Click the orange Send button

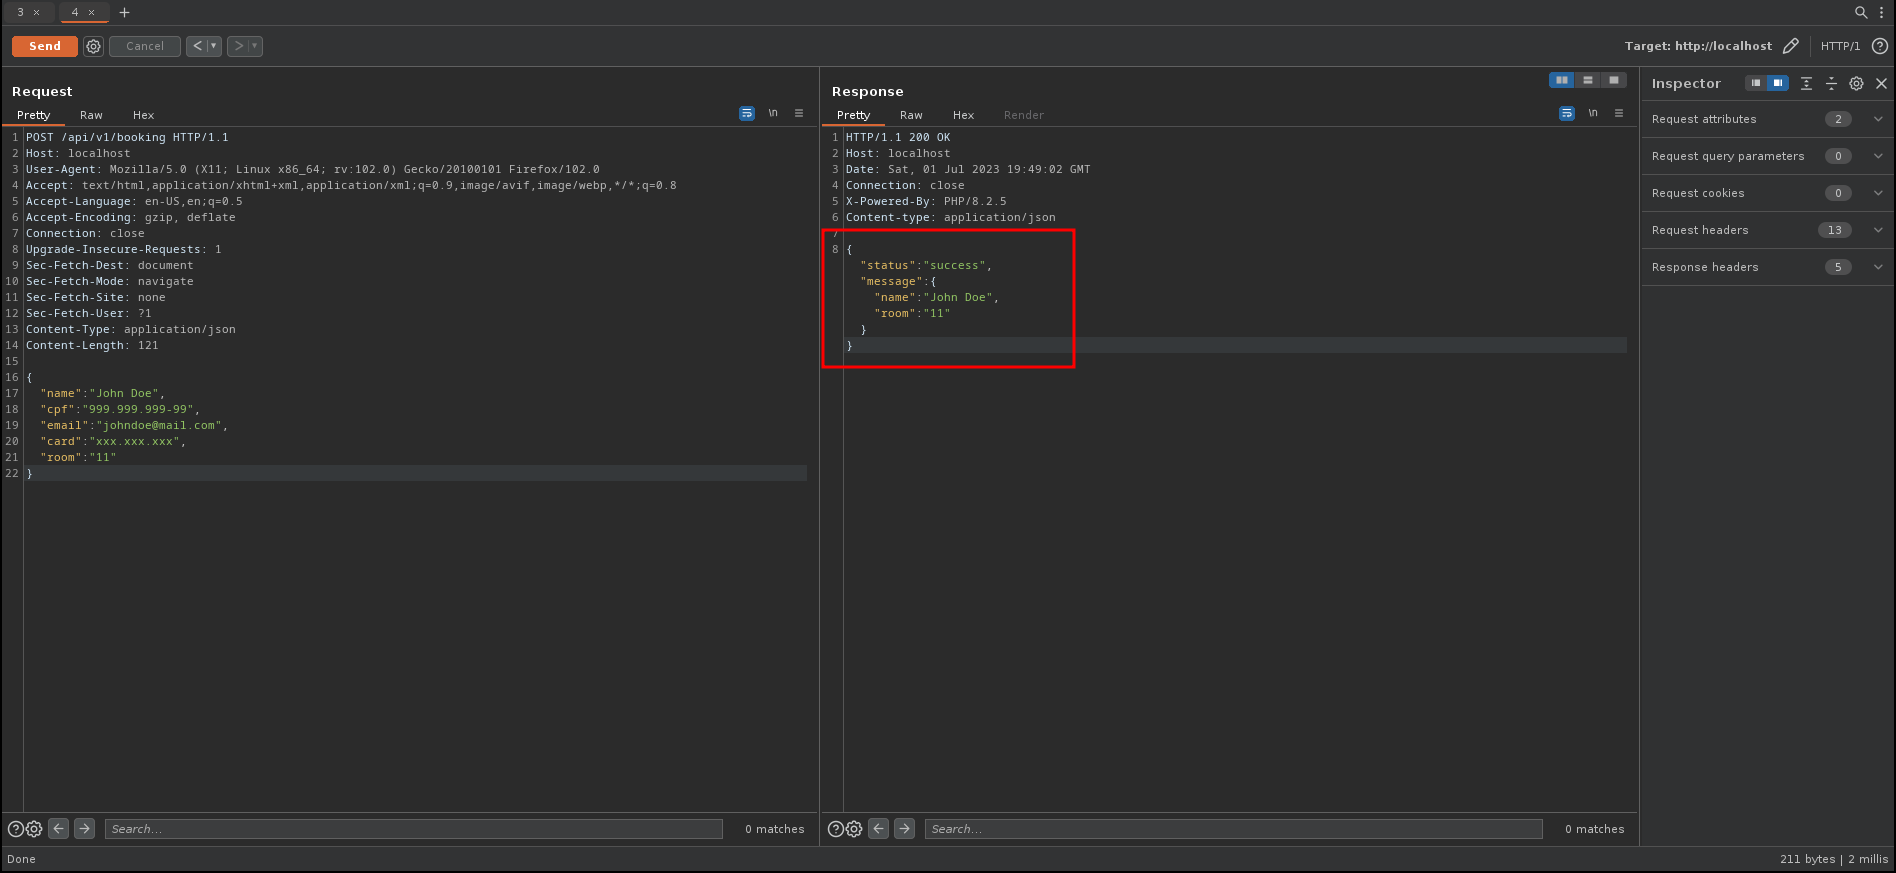[x=45, y=46]
